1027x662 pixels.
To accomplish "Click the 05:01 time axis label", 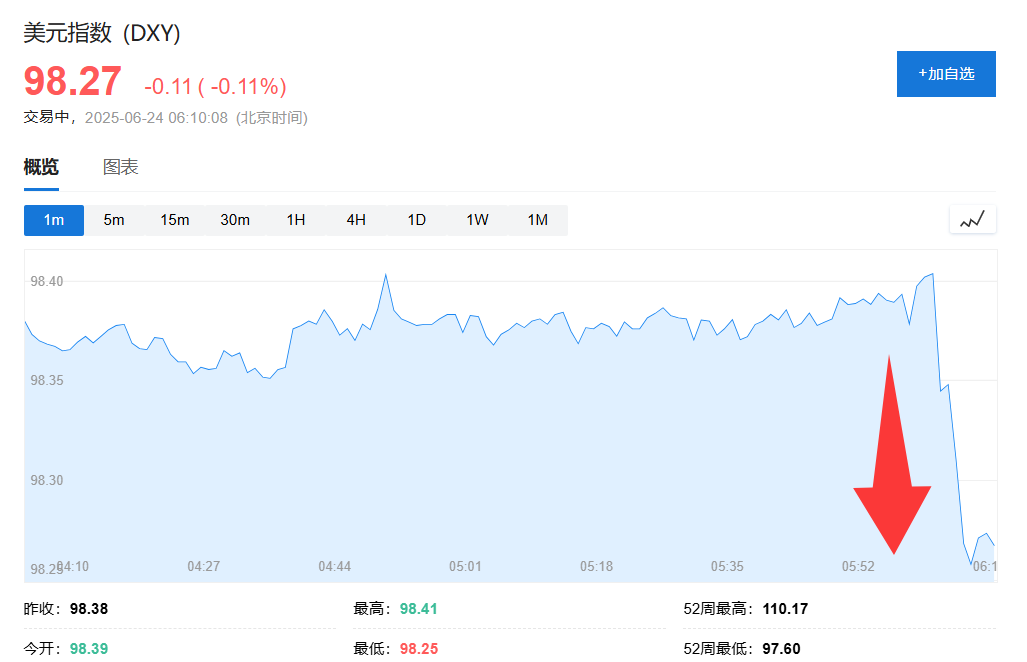I will pos(465,566).
